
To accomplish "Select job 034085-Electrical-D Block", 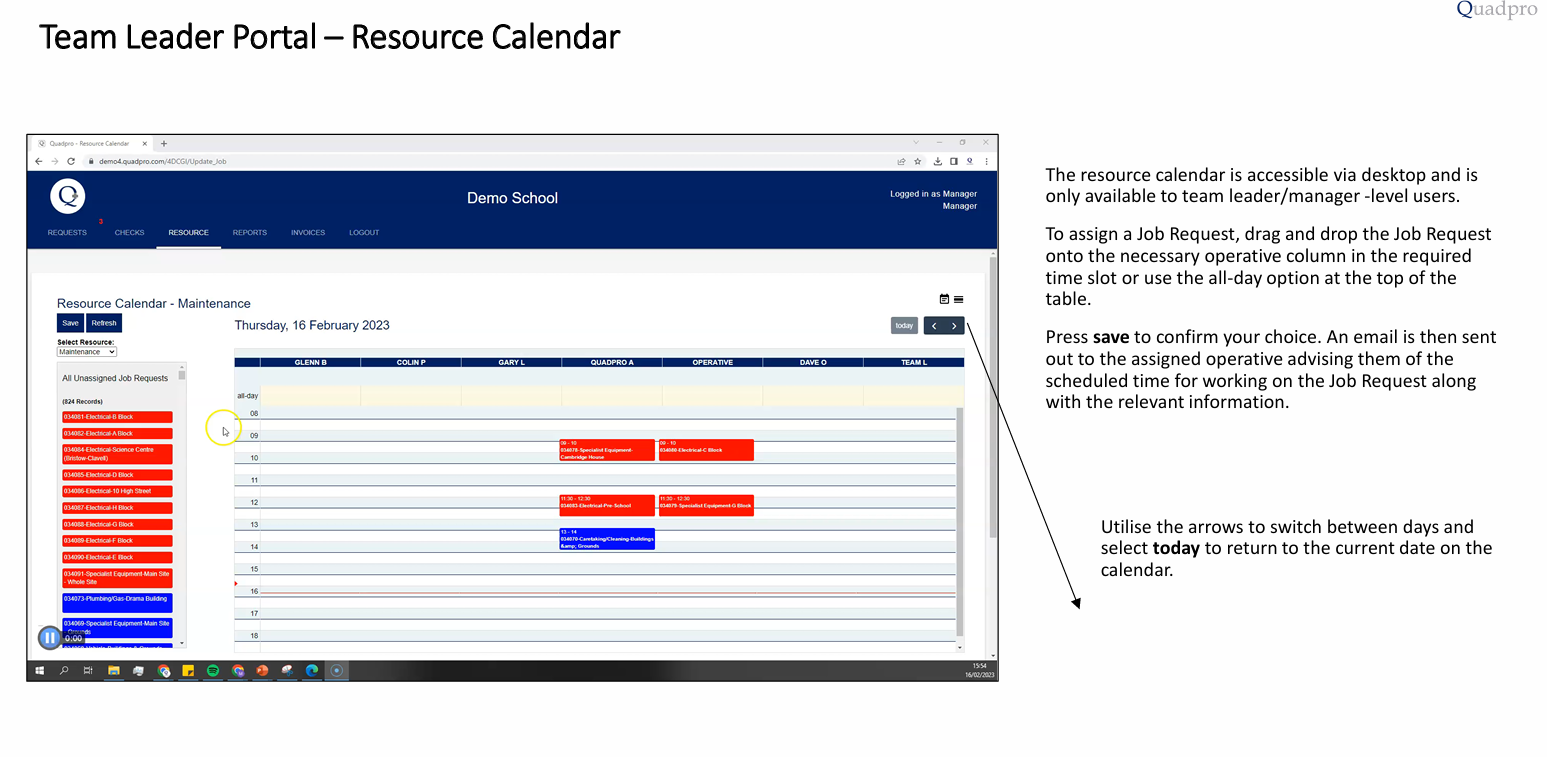I will (x=117, y=475).
